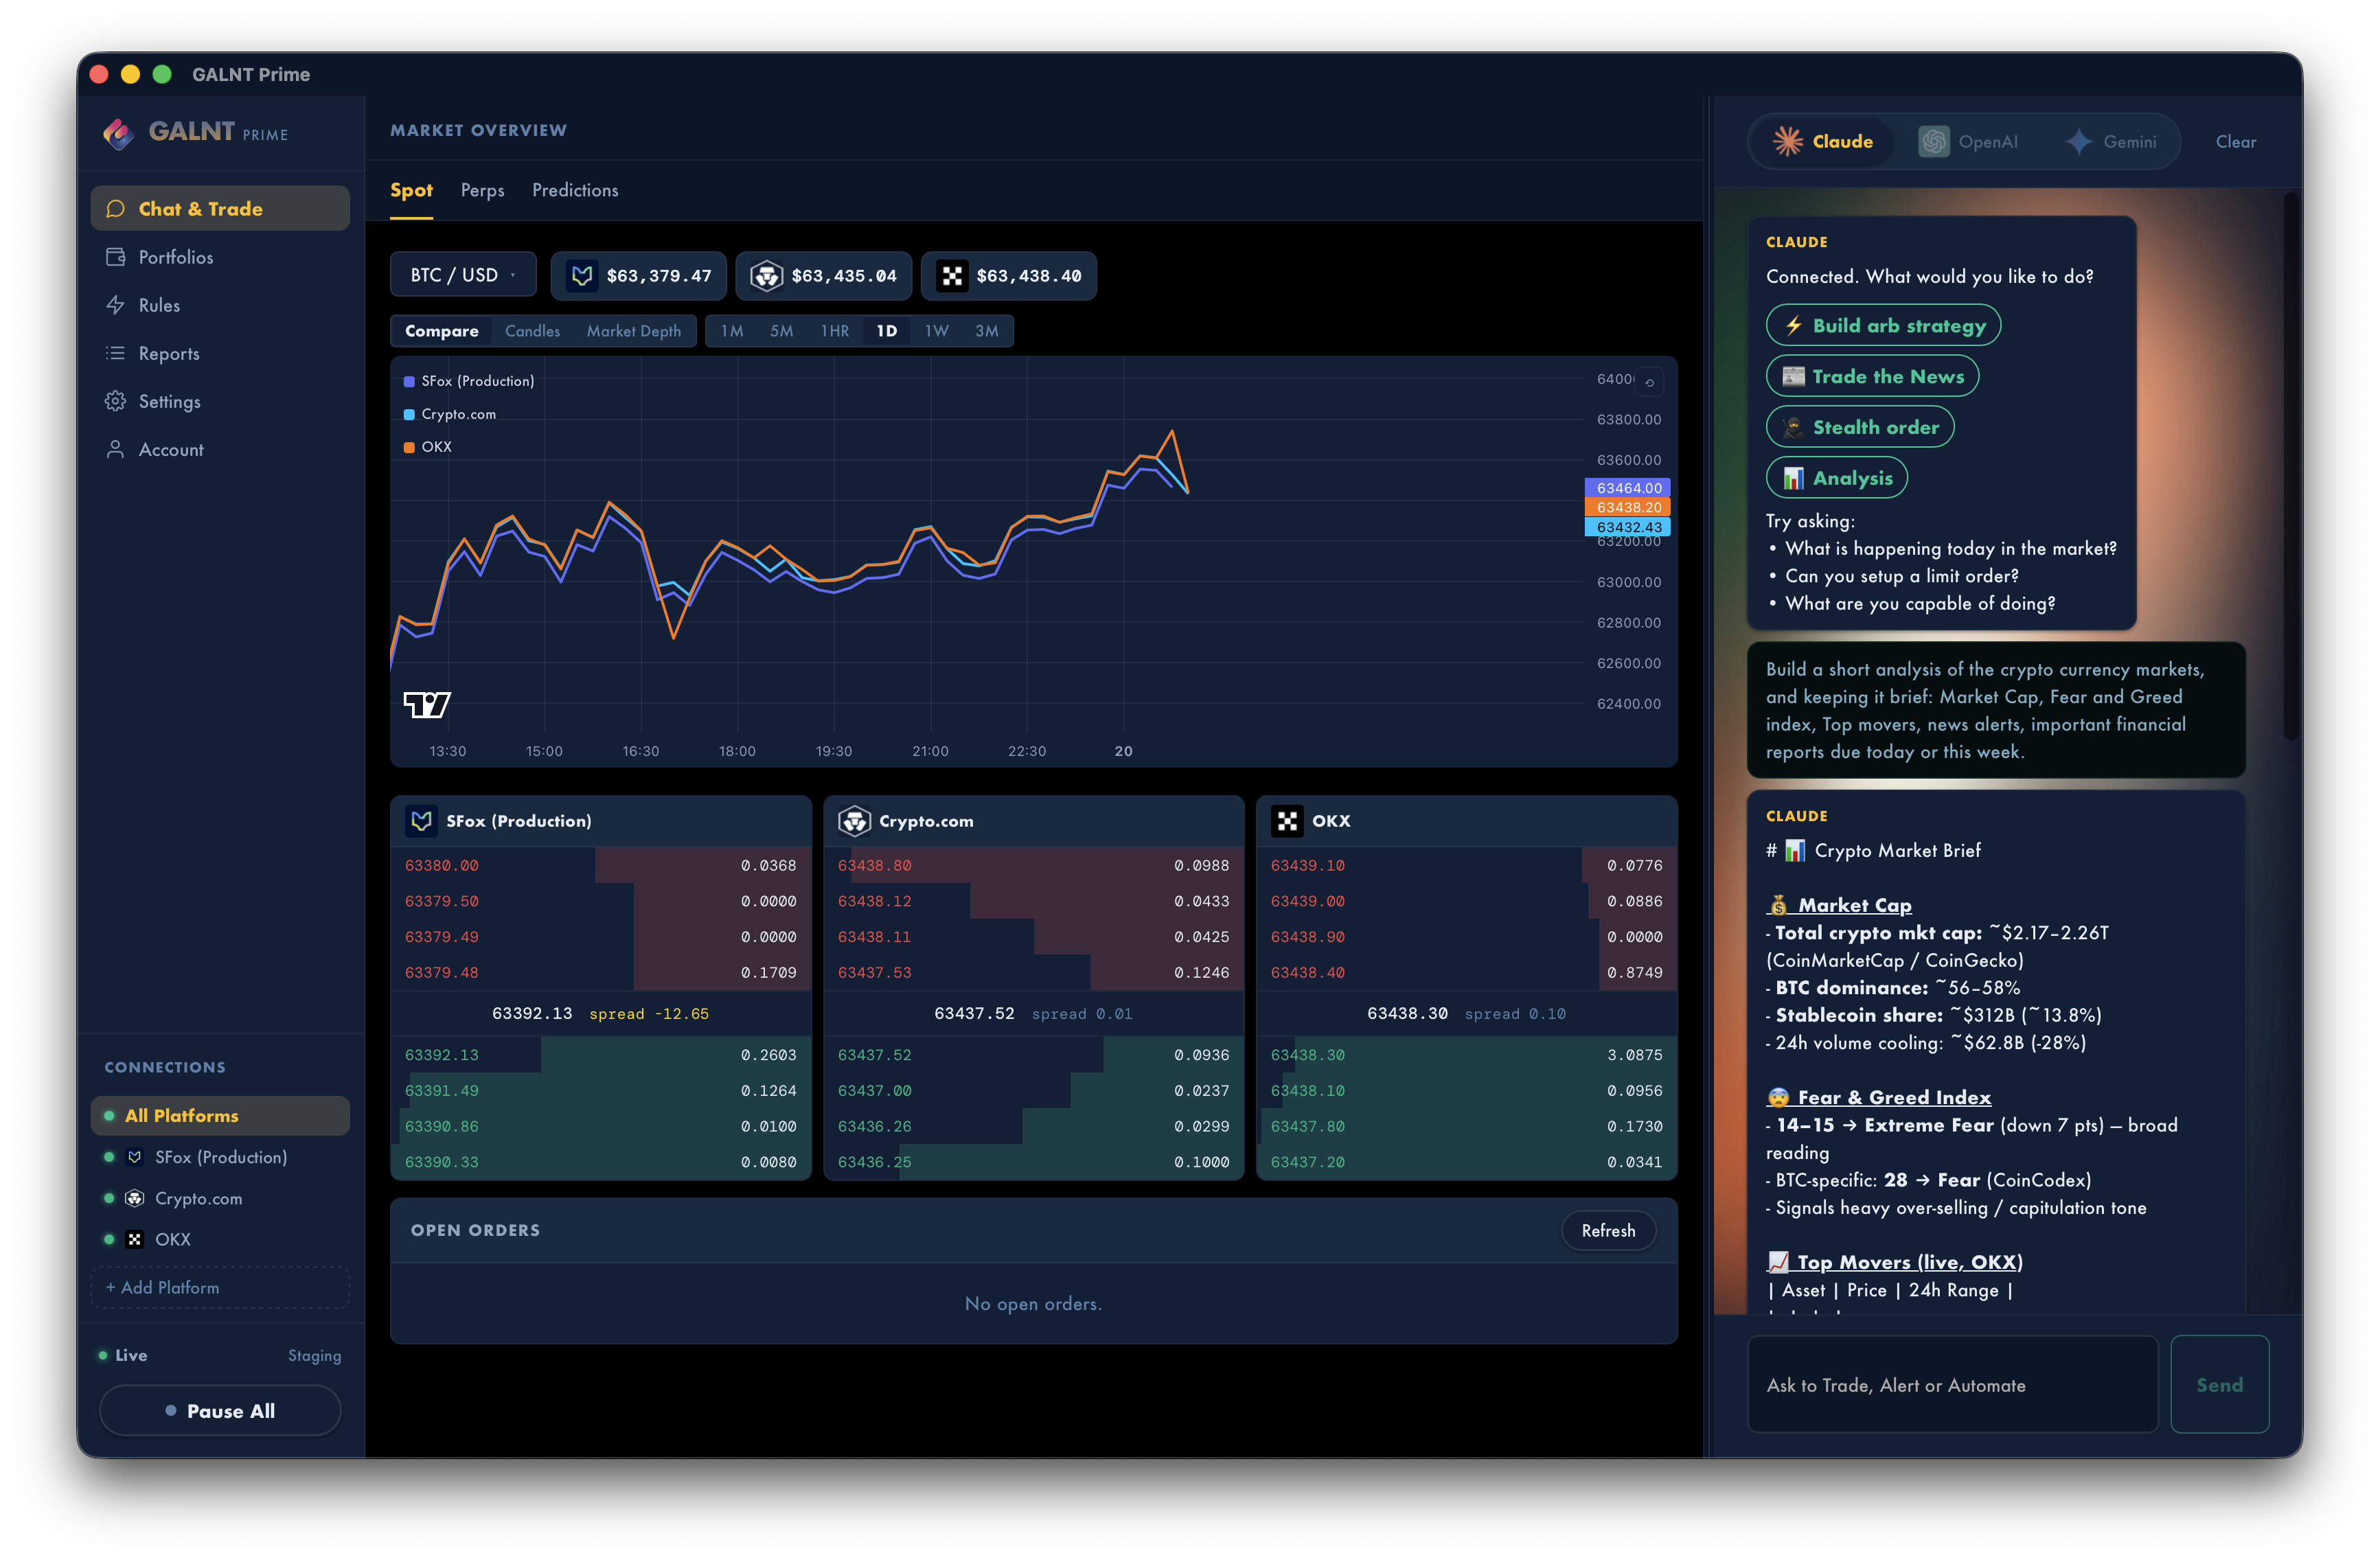Click the chat panel scrollbar
The height and width of the screenshot is (1560, 2380).
pyautogui.click(x=2292, y=467)
